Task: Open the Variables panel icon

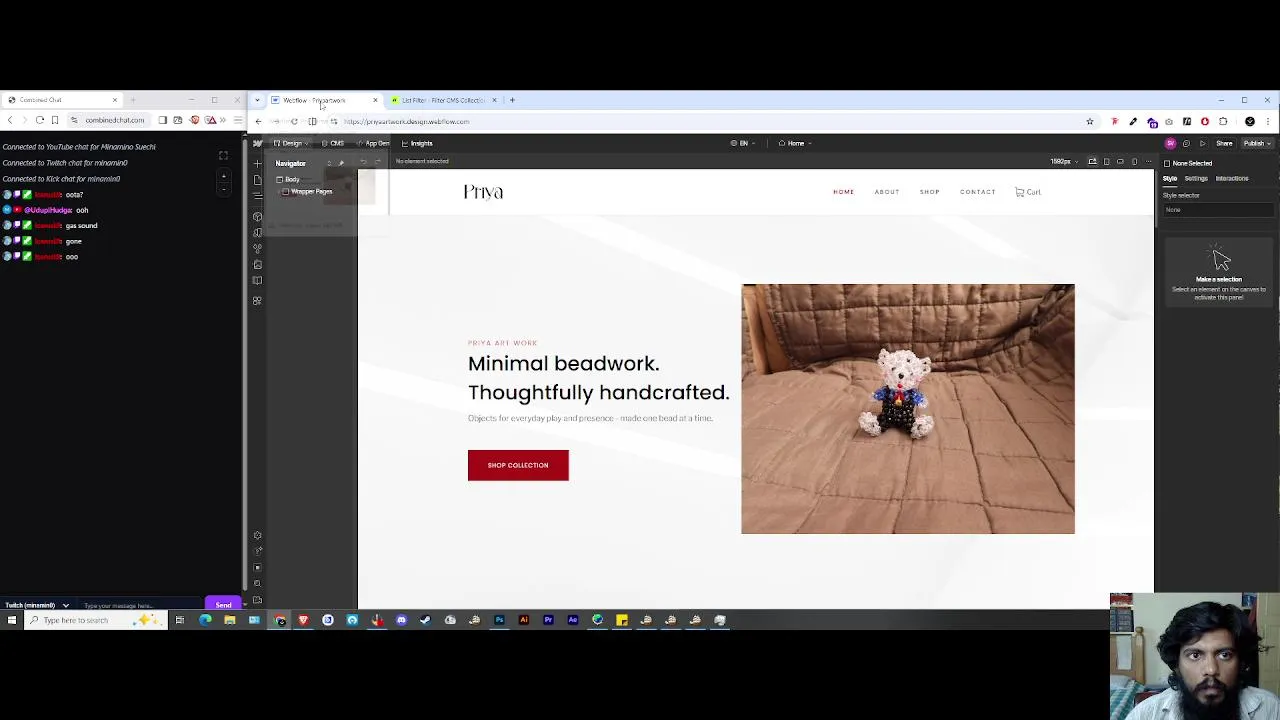Action: tap(258, 233)
